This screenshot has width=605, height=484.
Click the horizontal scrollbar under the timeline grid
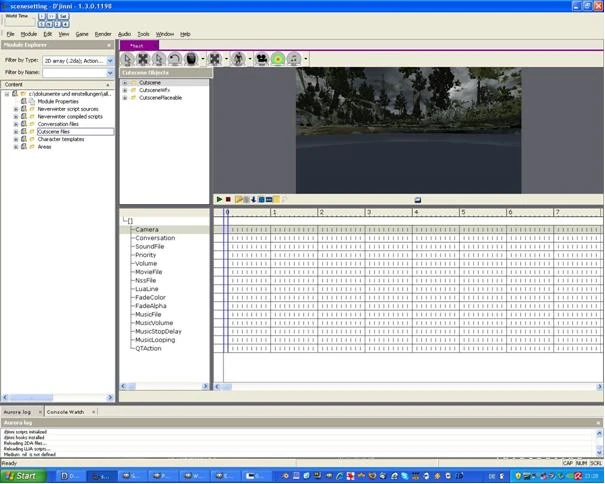tap(408, 387)
